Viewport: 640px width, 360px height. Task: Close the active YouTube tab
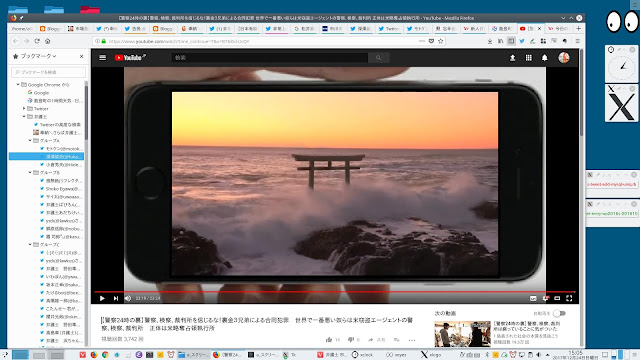pyautogui.click(x=539, y=29)
